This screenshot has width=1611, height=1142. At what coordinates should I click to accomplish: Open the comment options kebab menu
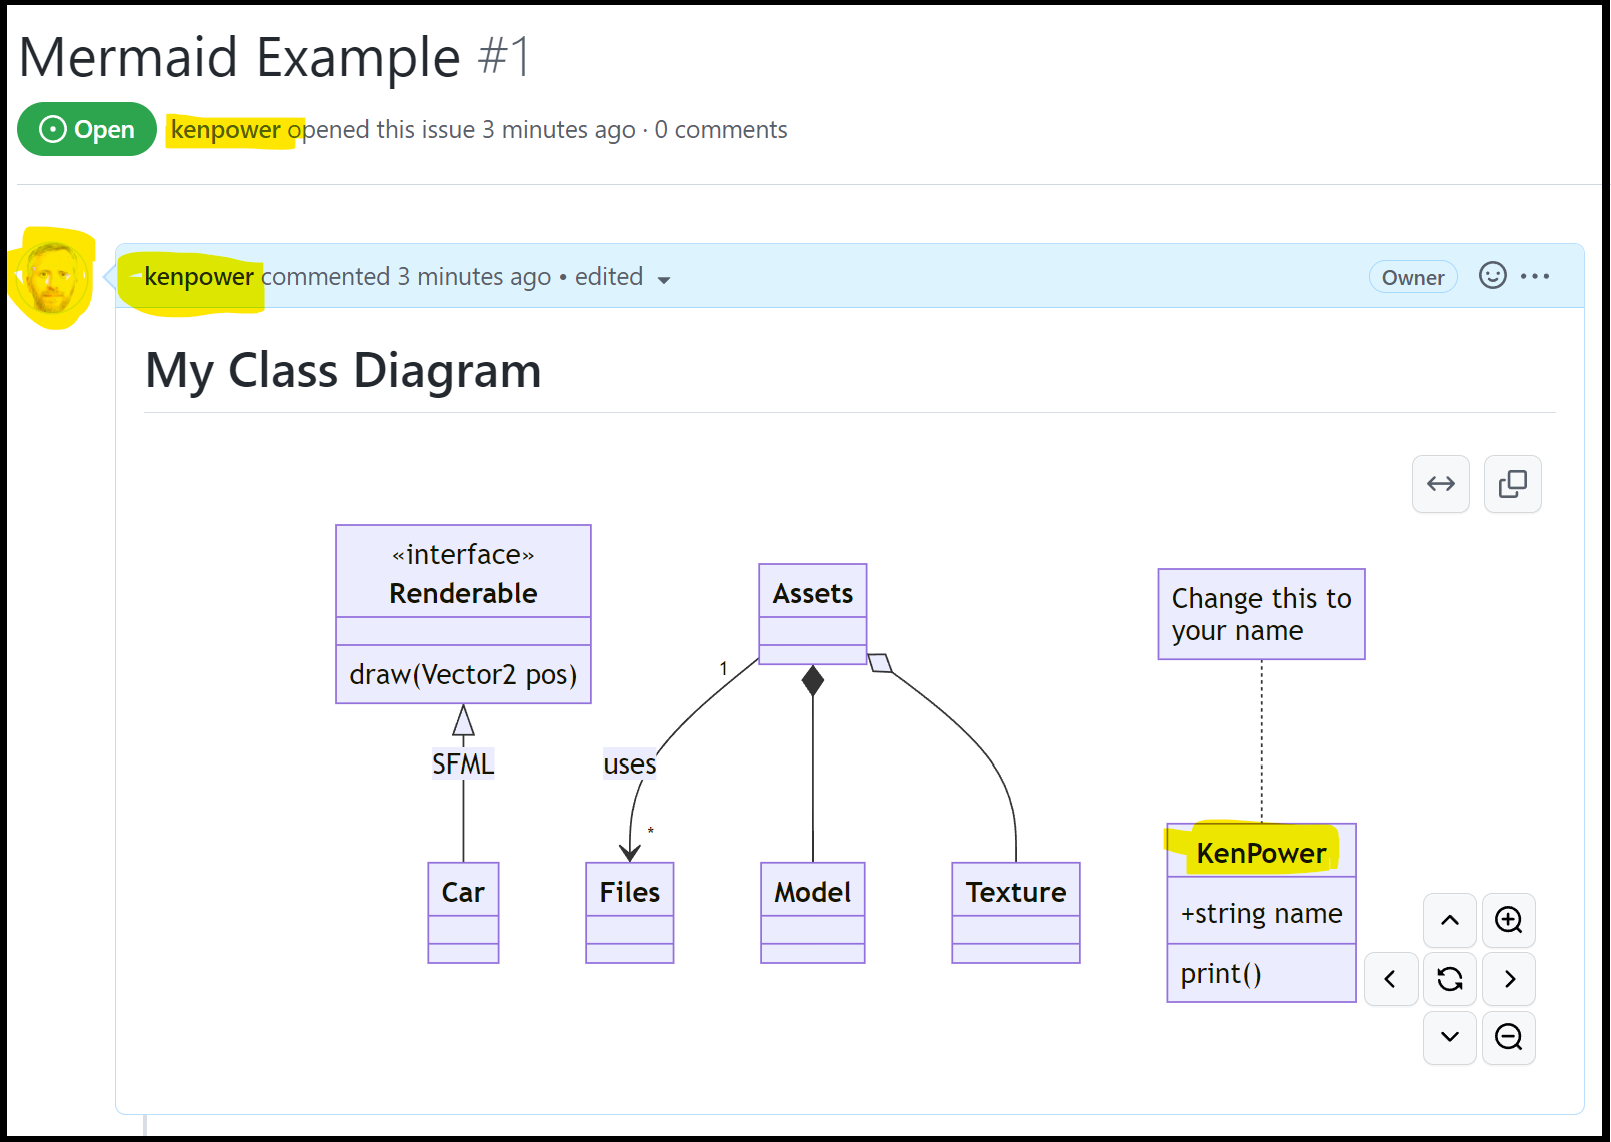tap(1537, 276)
